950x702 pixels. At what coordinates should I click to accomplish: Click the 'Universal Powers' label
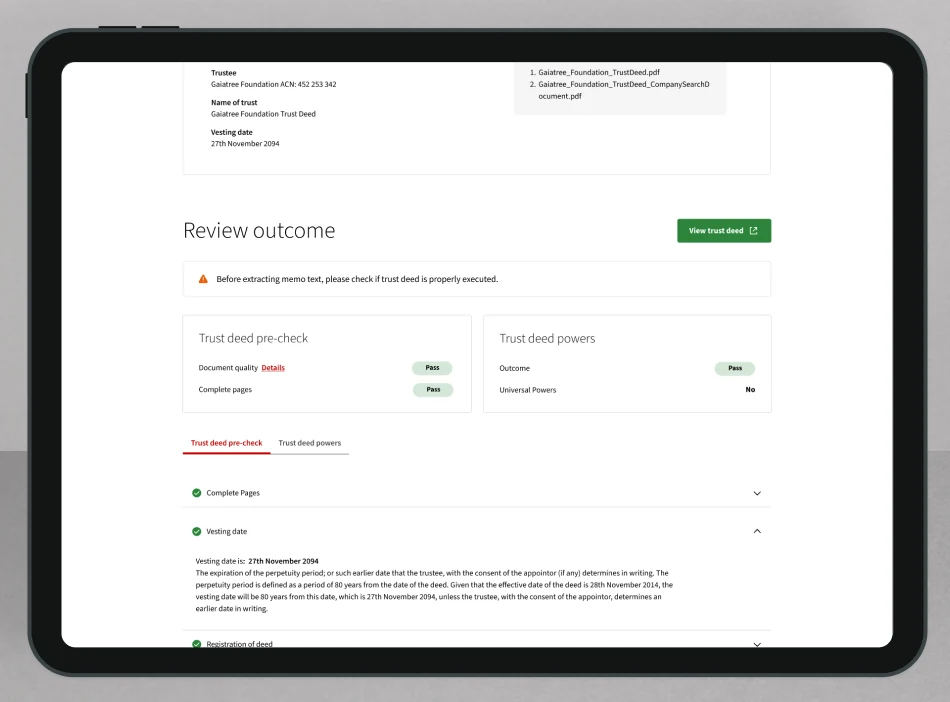527,390
